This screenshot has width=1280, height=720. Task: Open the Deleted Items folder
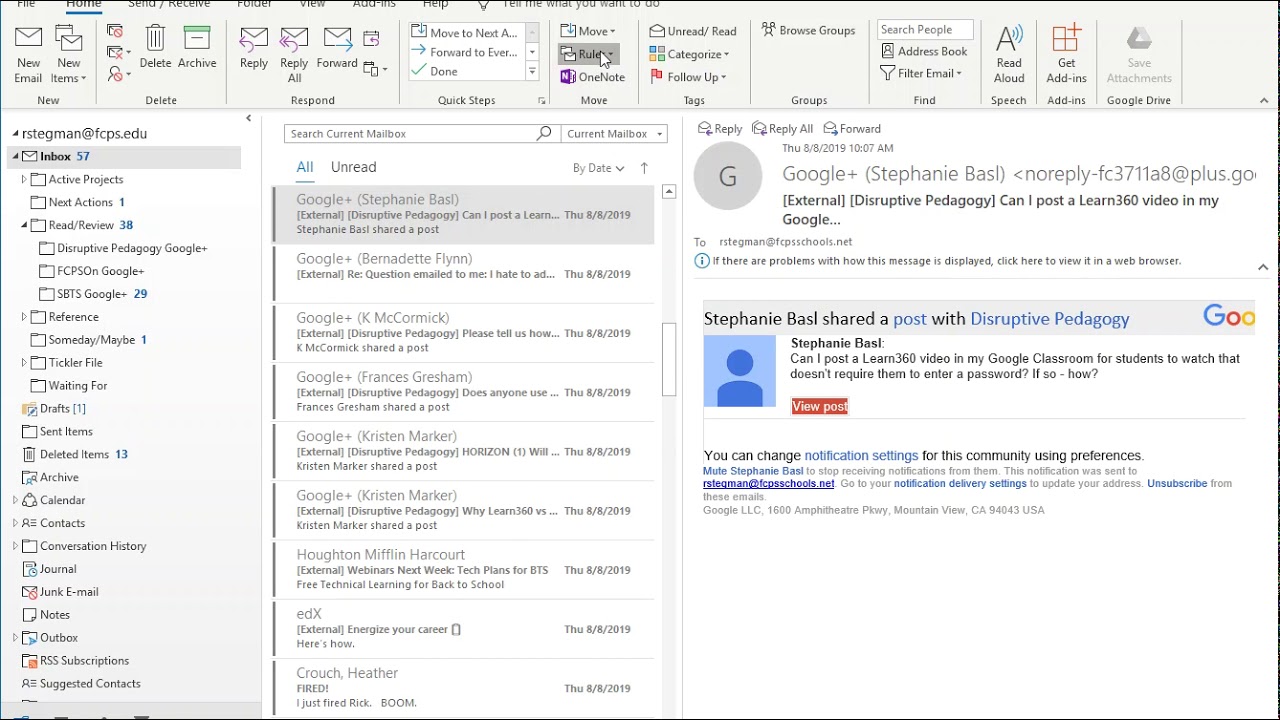click(x=74, y=454)
